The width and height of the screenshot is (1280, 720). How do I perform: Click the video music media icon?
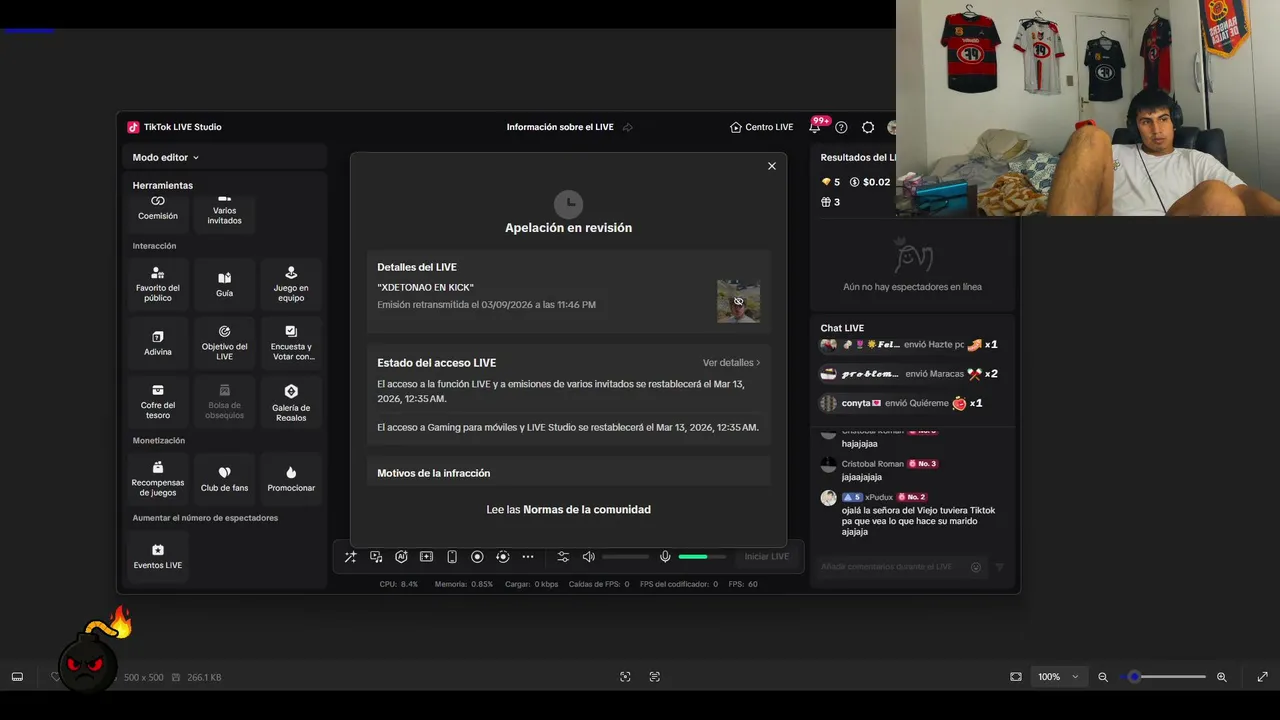click(376, 557)
